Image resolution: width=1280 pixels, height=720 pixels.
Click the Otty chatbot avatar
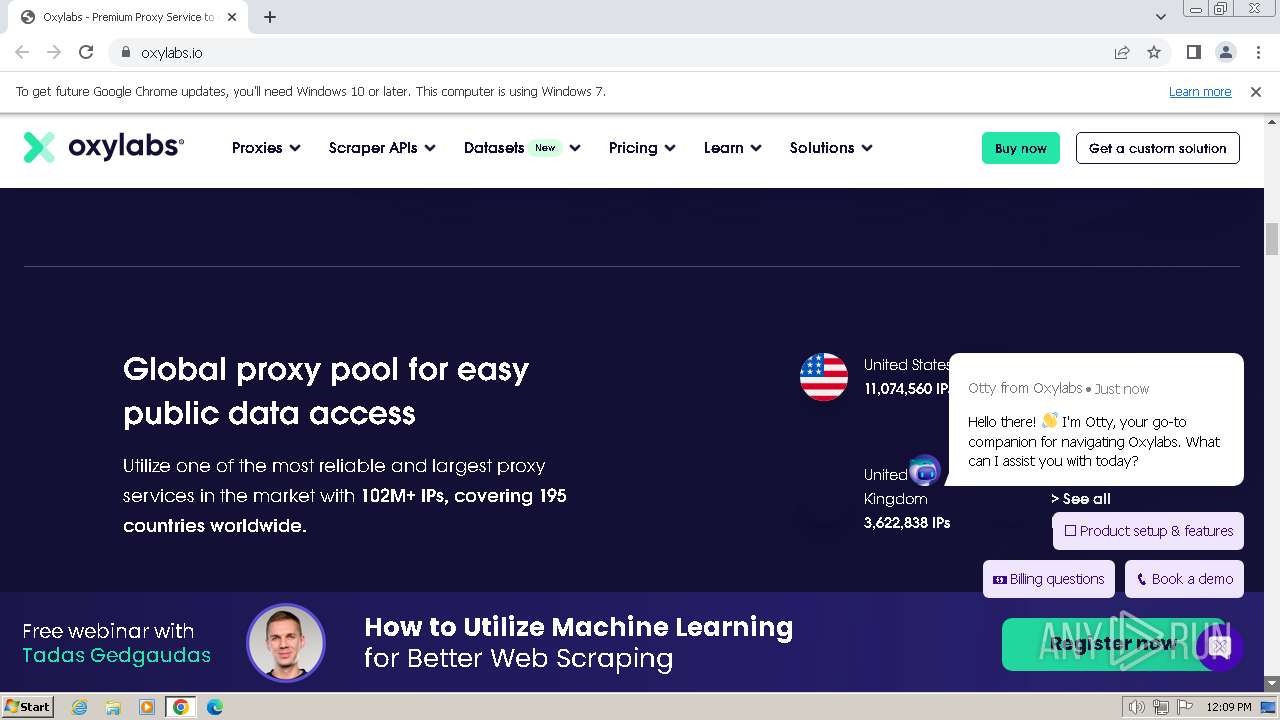(925, 469)
